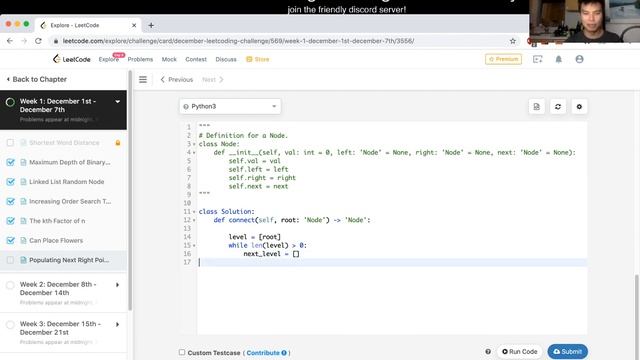The width and height of the screenshot is (640, 360).
Task: Toggle checkbox for Shortest Word Distance
Action: coord(11,143)
